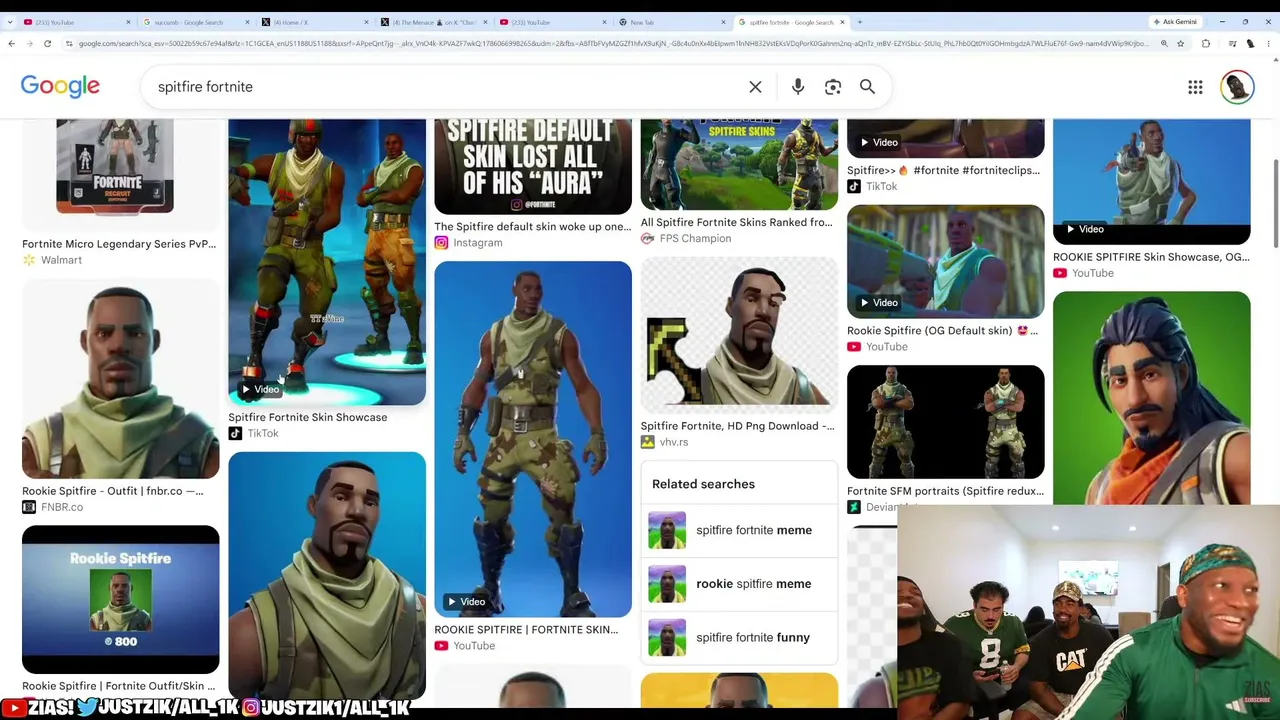Screen dimensions: 1280x720
Task: Click the FNBR.co source label
Action: point(62,507)
